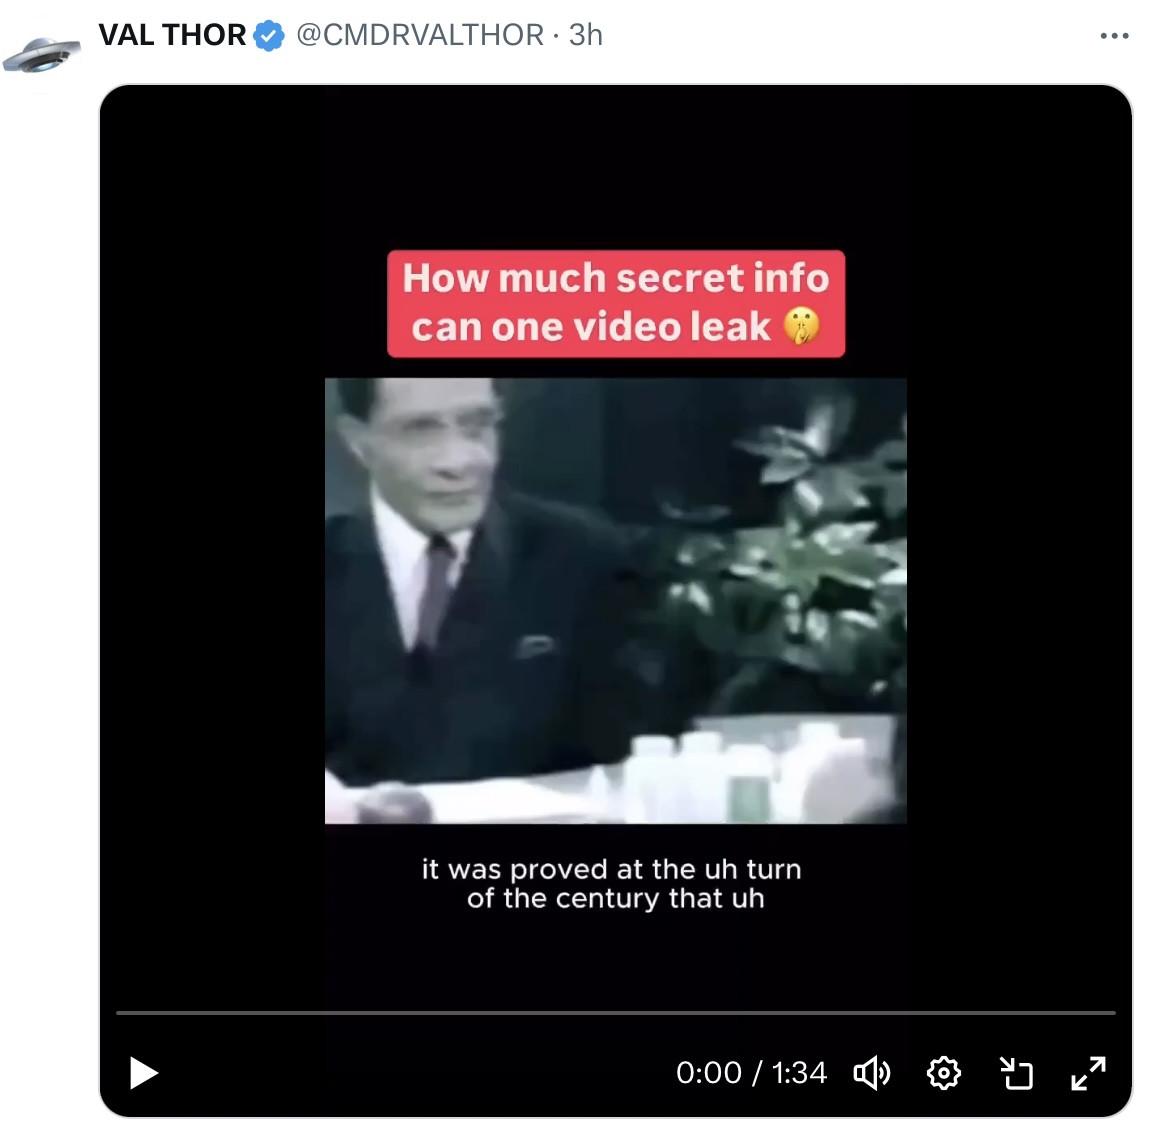Jump to the start of the video timeline
Screen dimensions: 1161x1138
click(x=118, y=1013)
